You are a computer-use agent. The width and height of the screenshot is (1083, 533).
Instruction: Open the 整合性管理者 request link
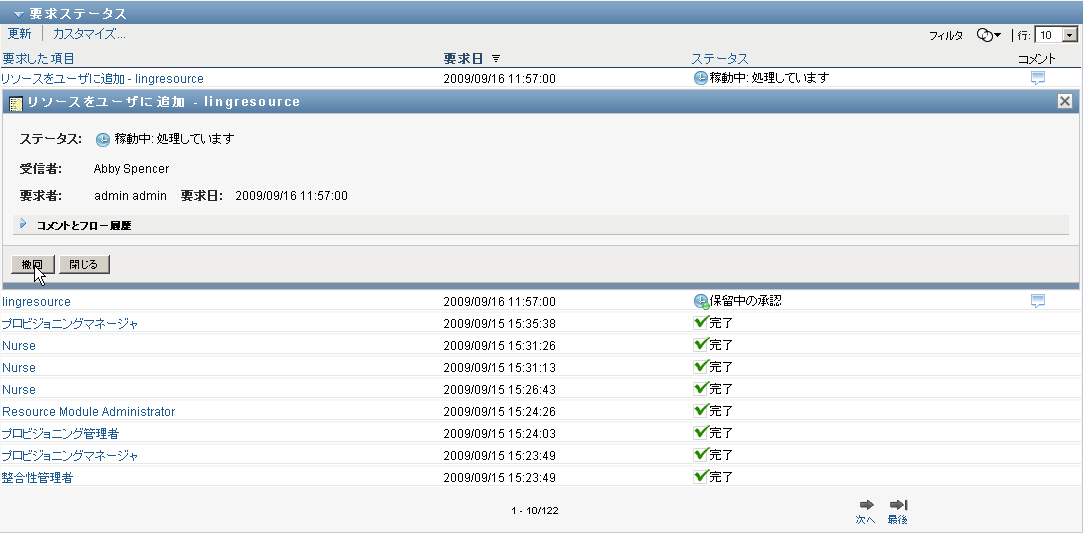[x=37, y=477]
